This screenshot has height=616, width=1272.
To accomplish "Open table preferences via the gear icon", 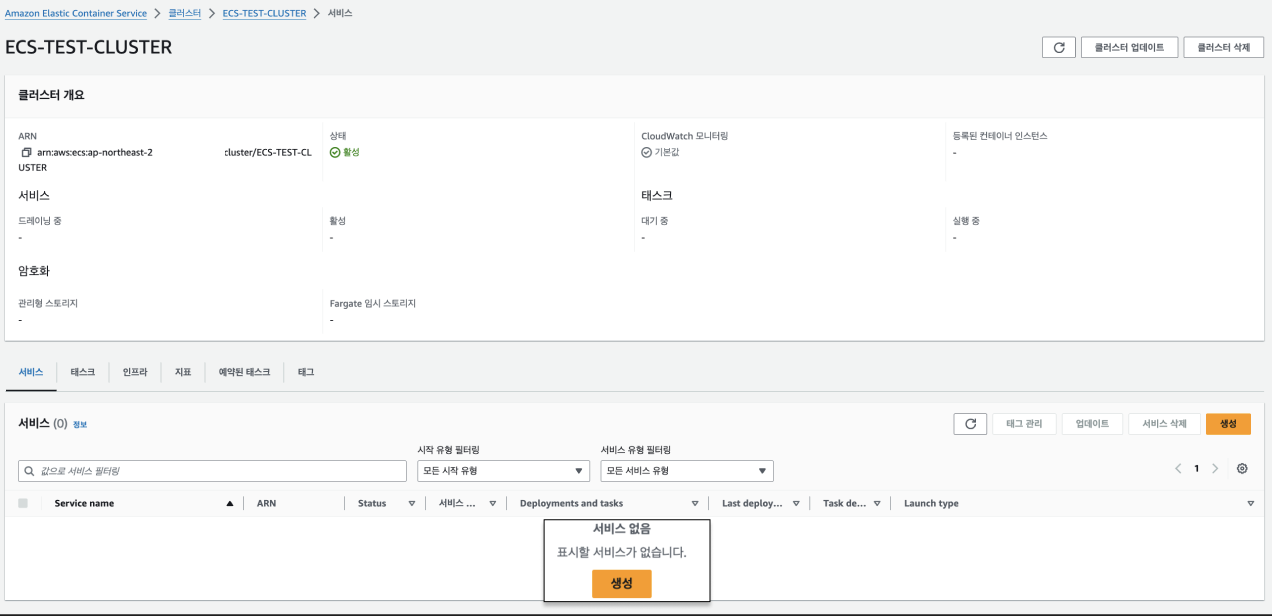I will pos(1242,468).
